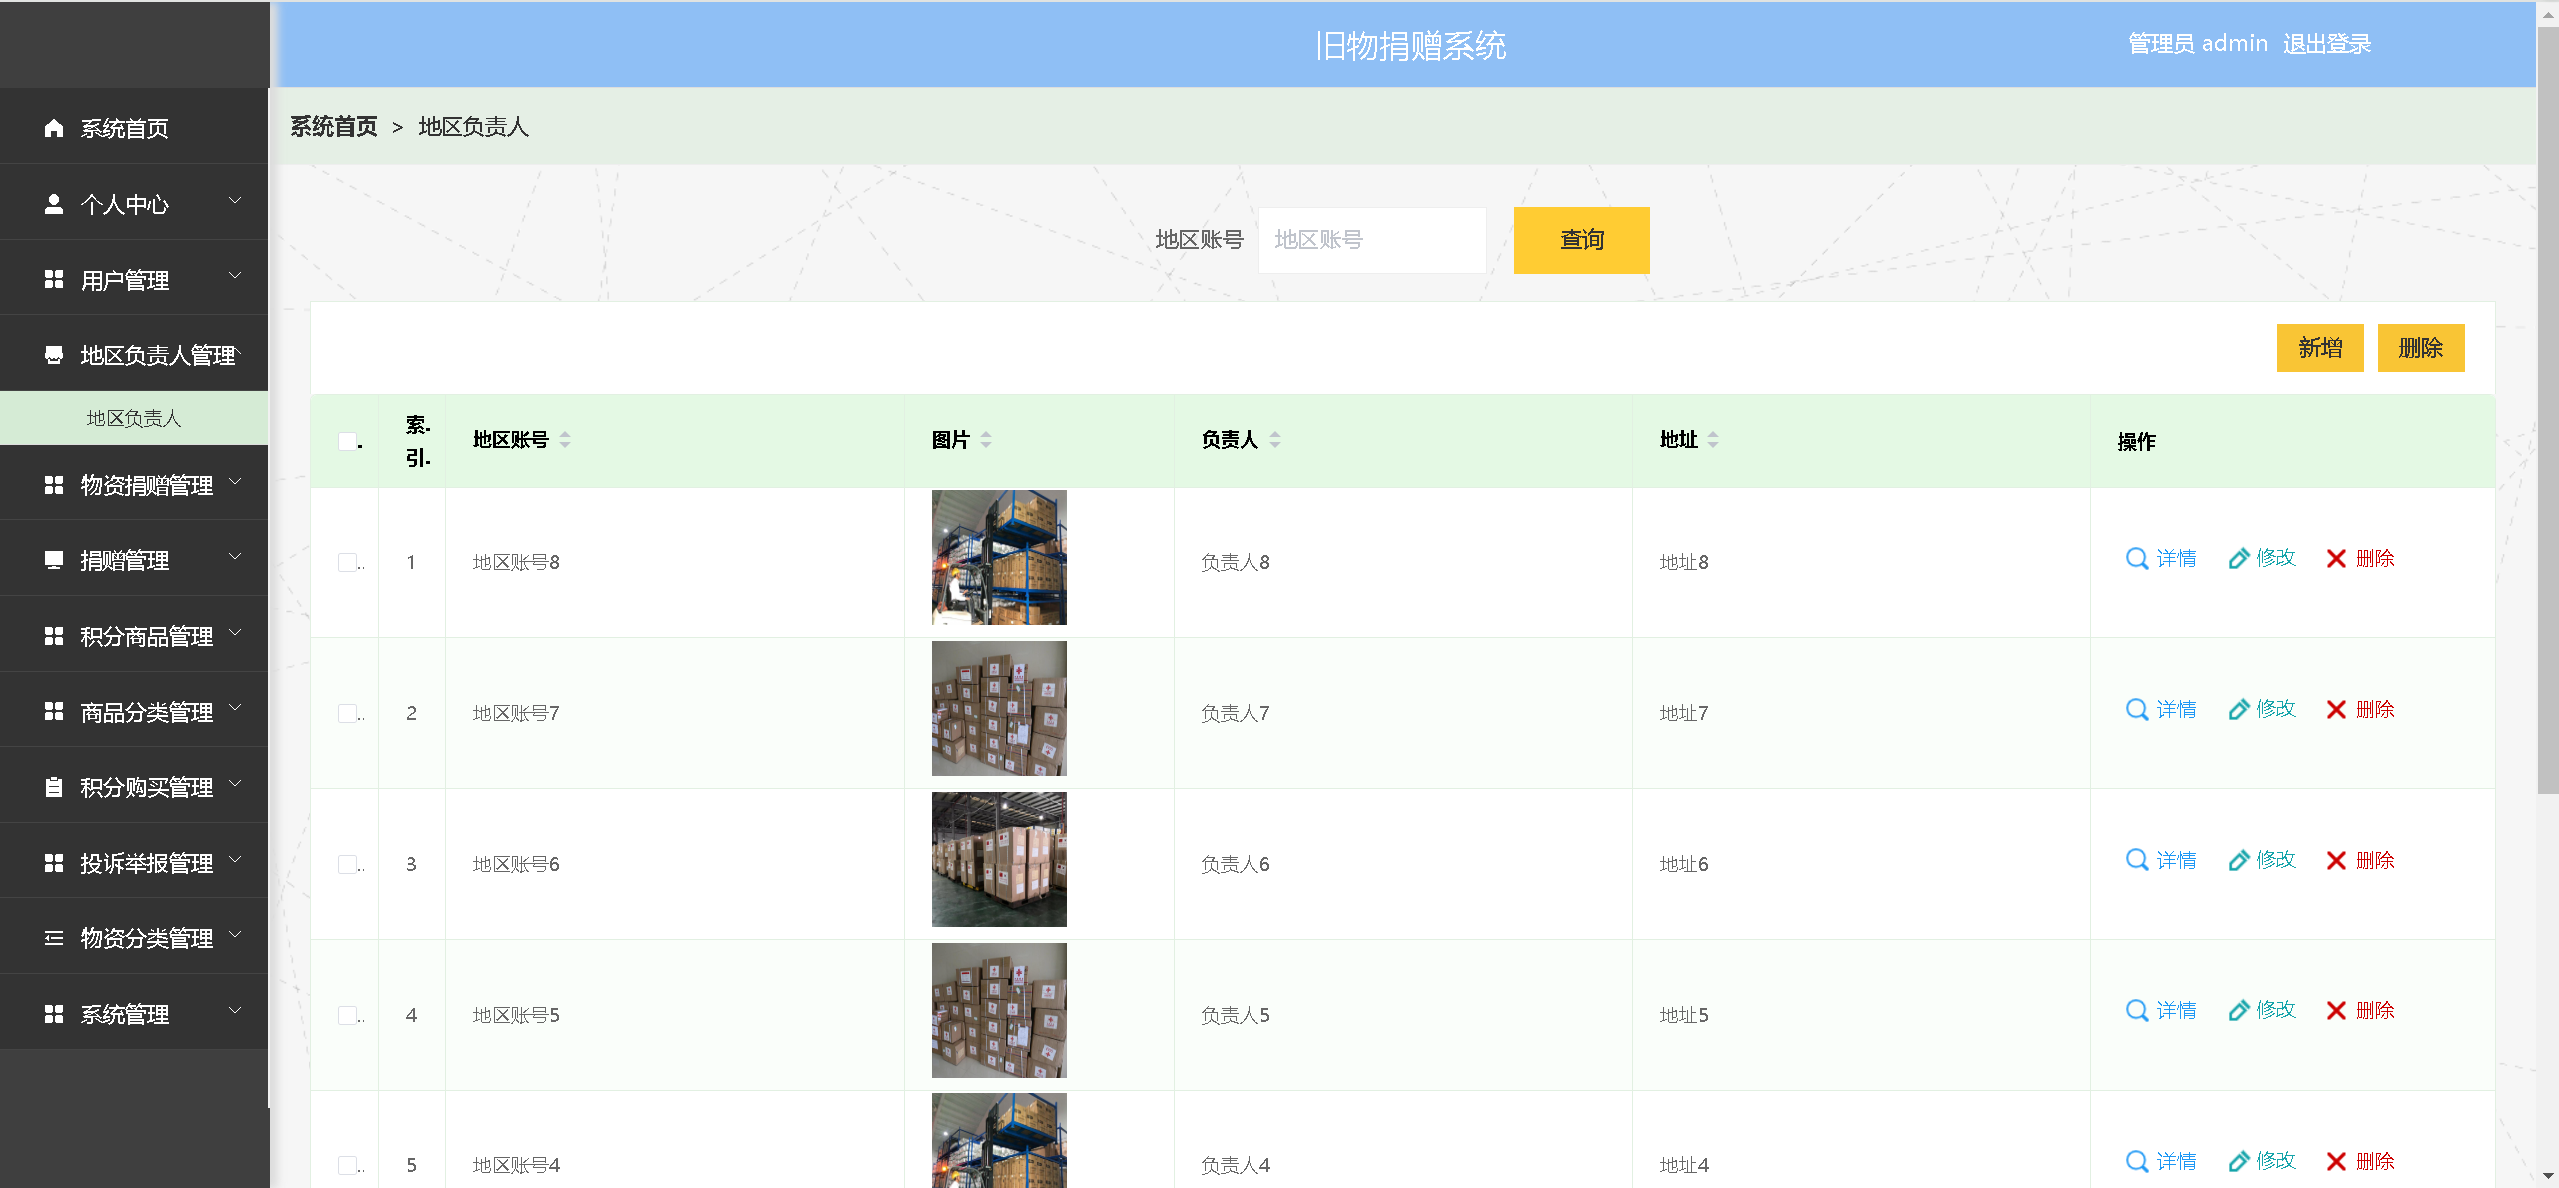The image size is (2559, 1188).
Task: Expand the 捐赠管理 menu chevron
Action: click(235, 556)
